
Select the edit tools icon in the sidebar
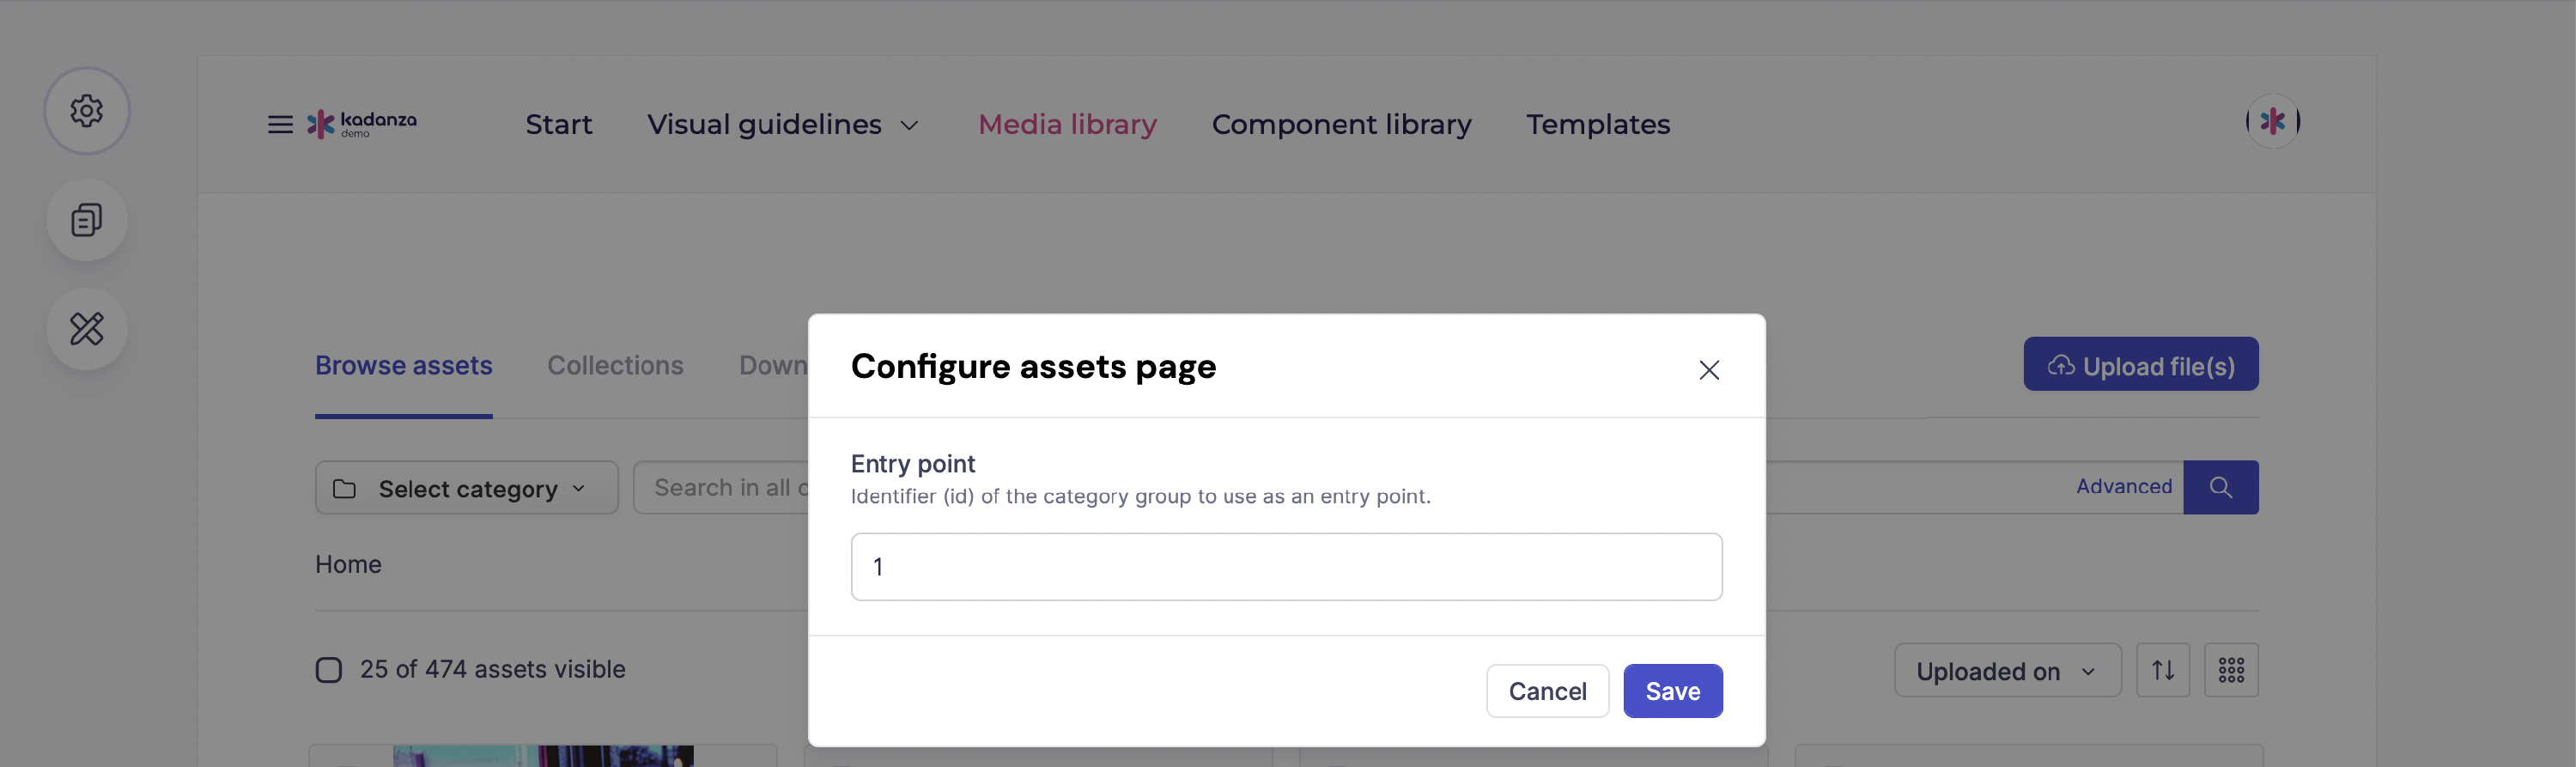point(87,328)
